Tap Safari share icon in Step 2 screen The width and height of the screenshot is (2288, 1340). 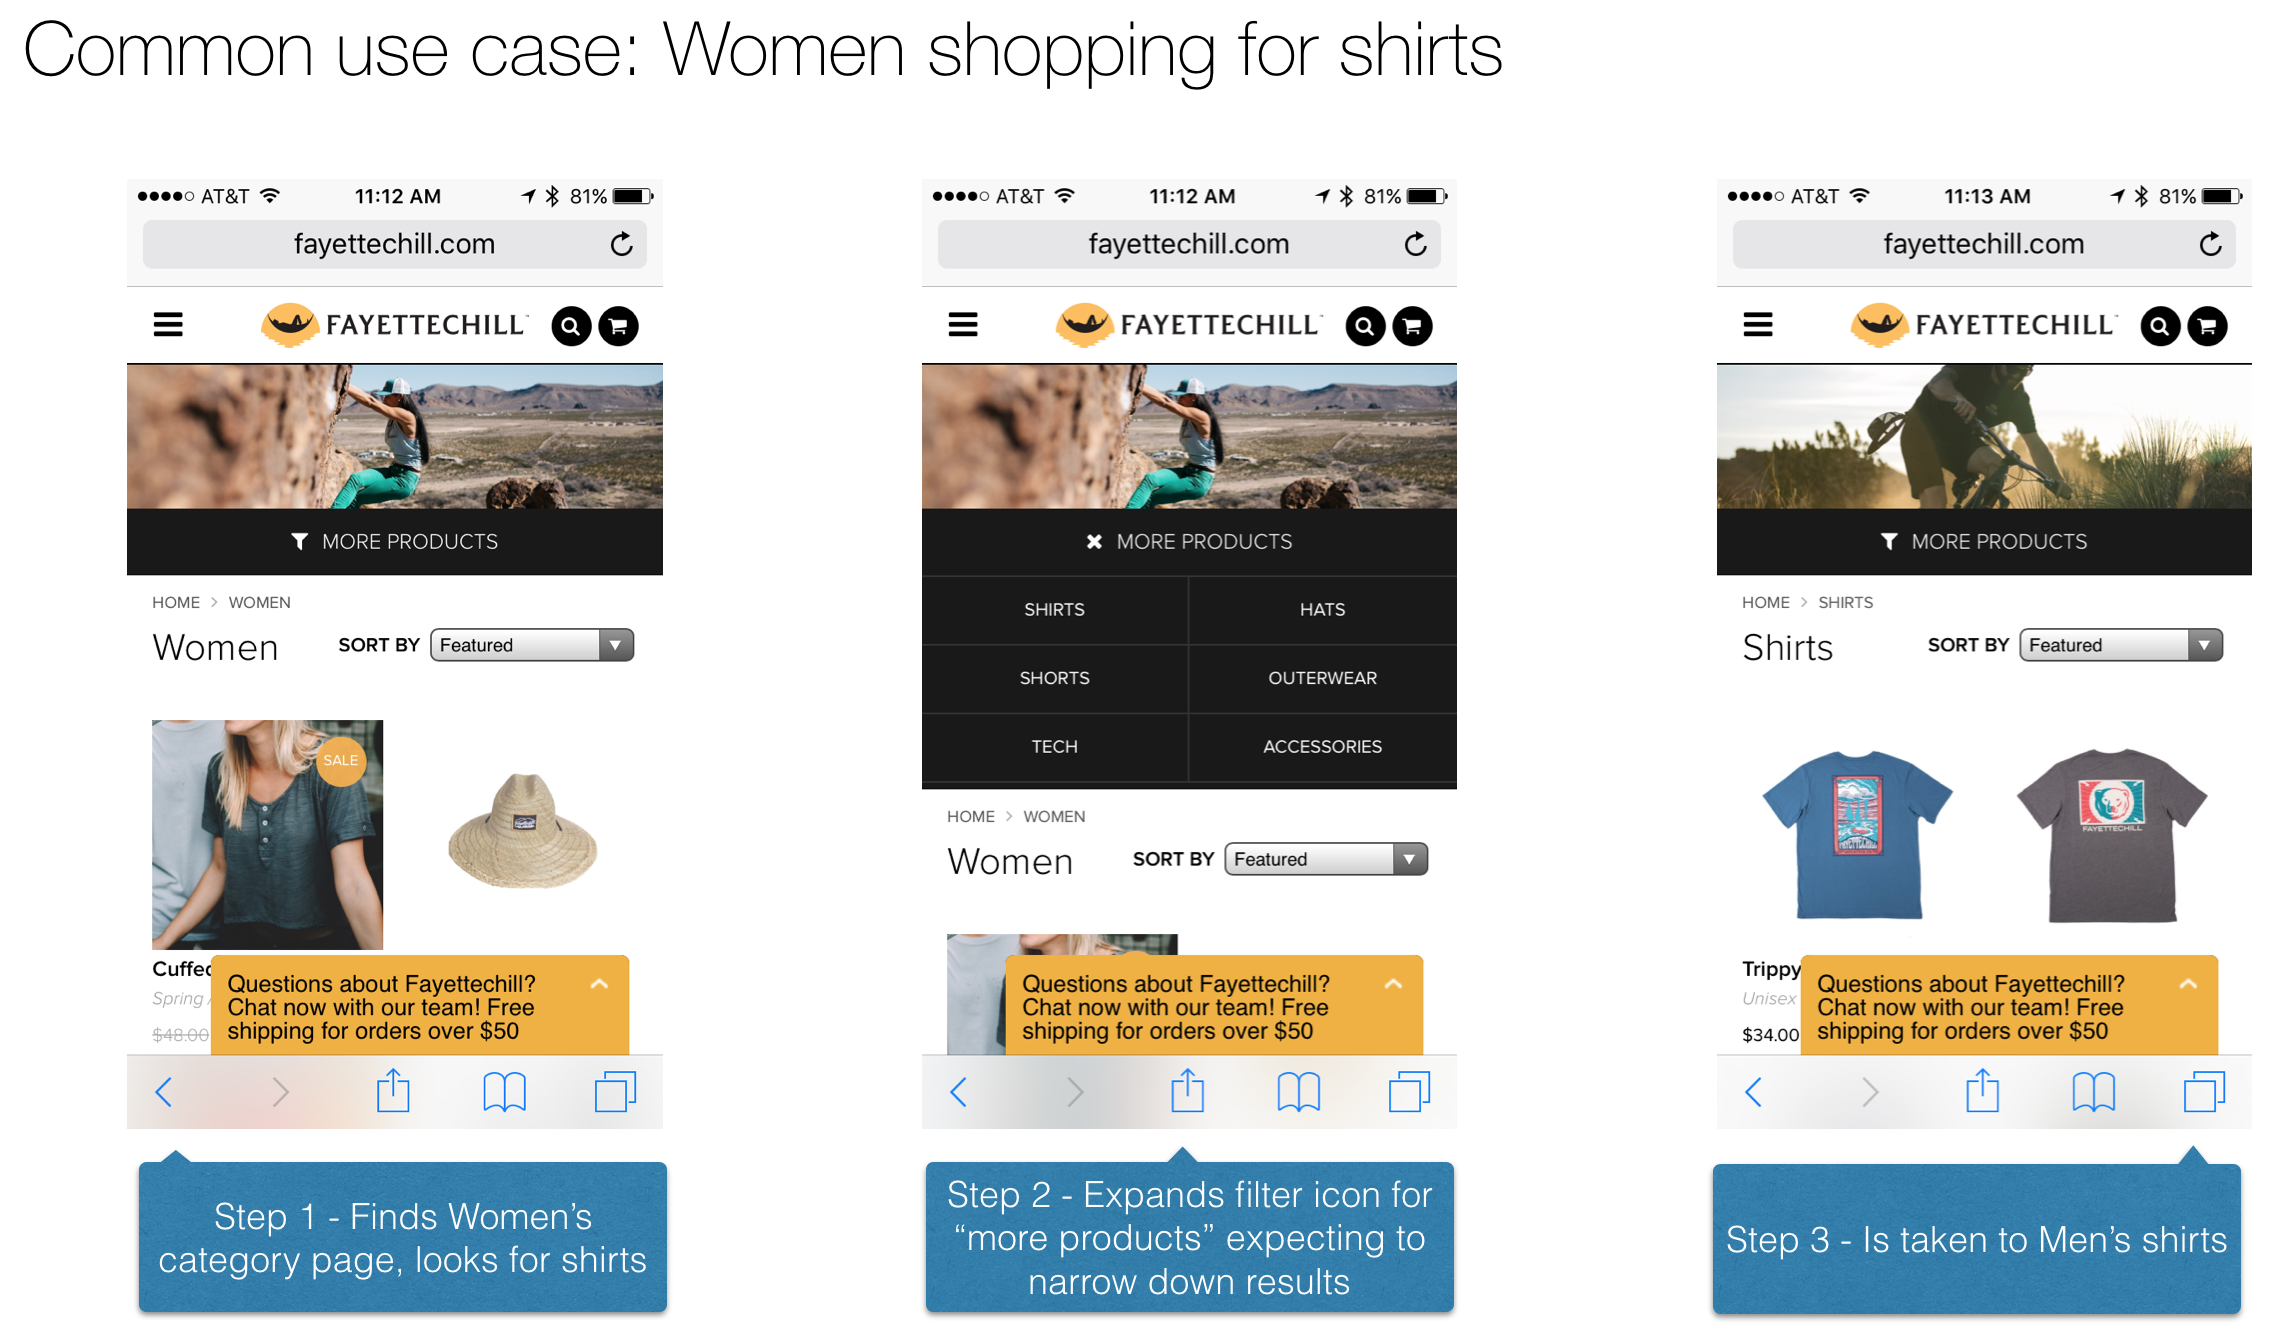point(1188,1091)
